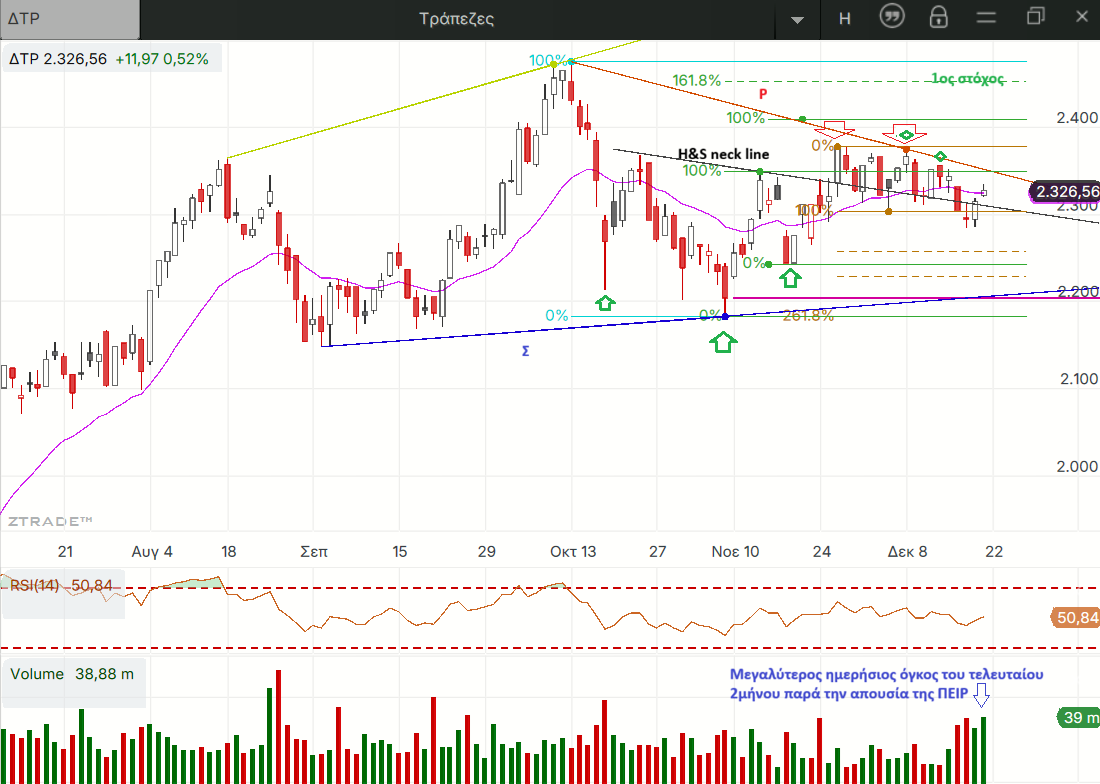Select the current price tag 2.326,56 on axis
This screenshot has width=1100, height=784.
tap(1066, 191)
